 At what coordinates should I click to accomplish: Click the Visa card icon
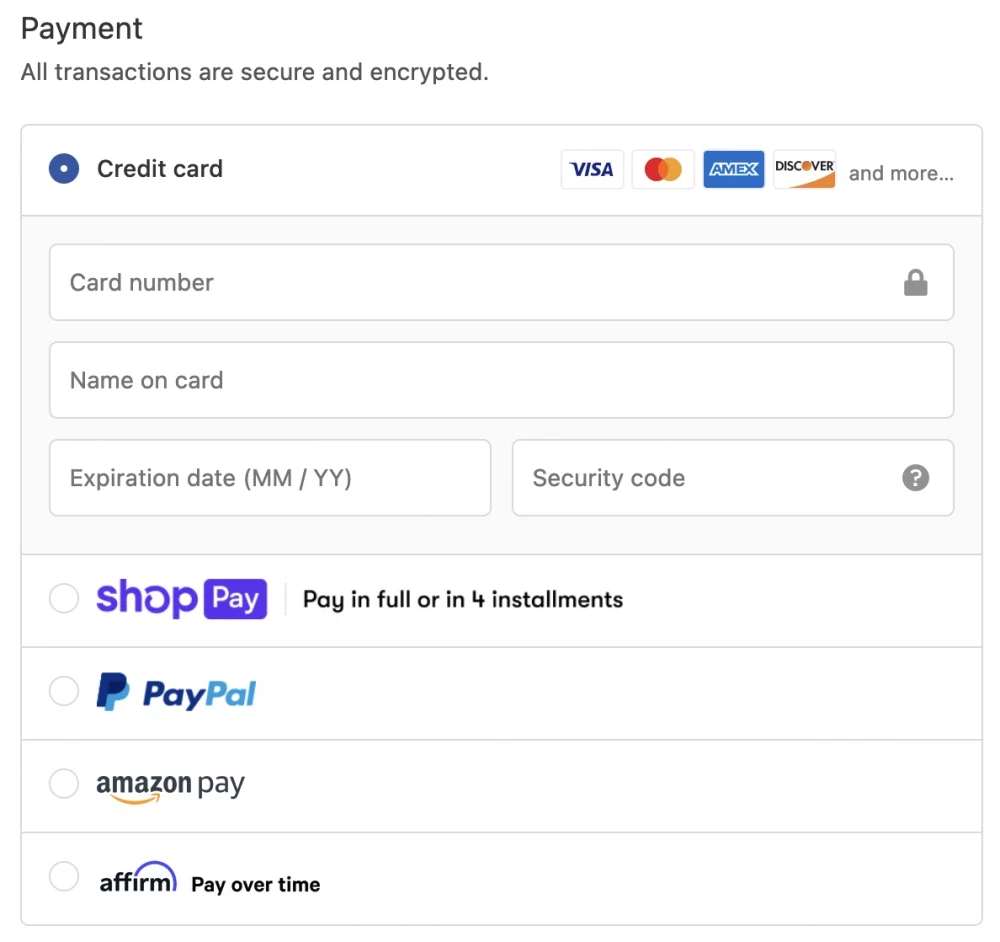coord(592,170)
